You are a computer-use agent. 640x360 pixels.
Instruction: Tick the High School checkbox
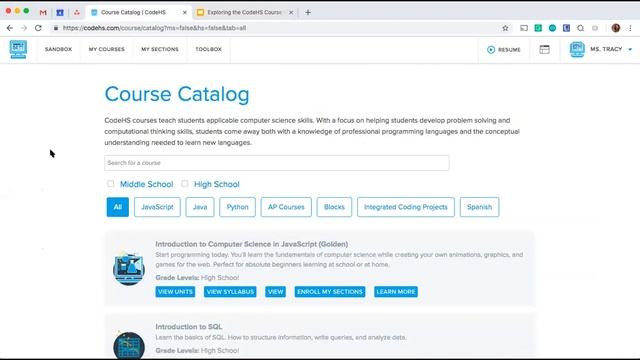(184, 184)
